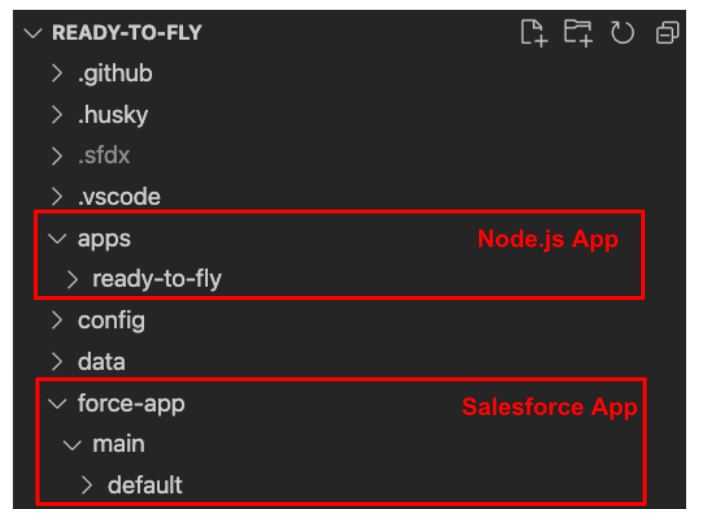
Task: Click the READY-TO-FLY workspace title
Action: click(127, 33)
